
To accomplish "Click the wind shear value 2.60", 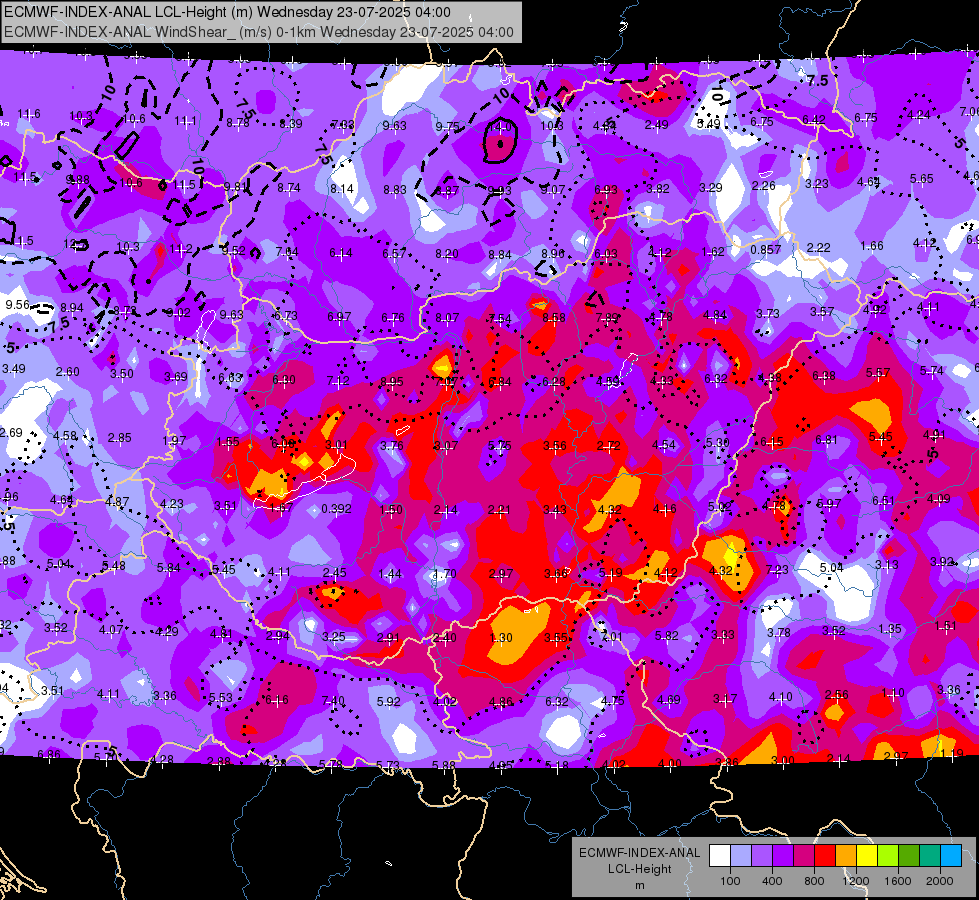I will pyautogui.click(x=67, y=372).
